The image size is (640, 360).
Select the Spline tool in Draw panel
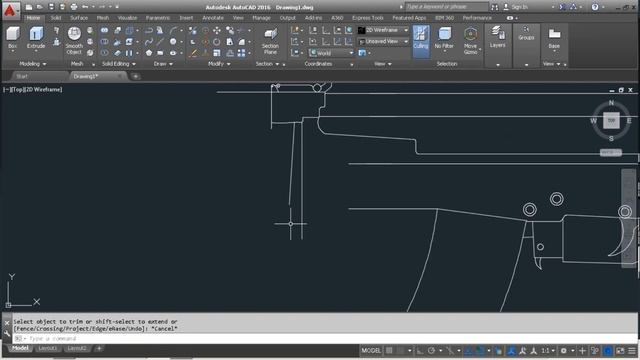tap(149, 42)
